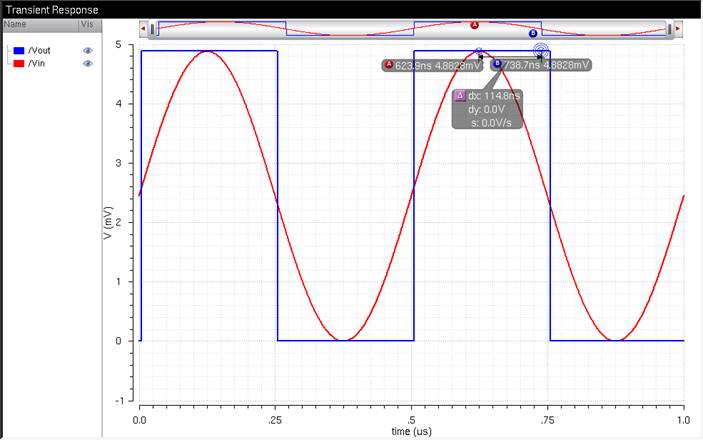
Task: Click the 5 tick label on voltage axis
Action: click(x=118, y=44)
